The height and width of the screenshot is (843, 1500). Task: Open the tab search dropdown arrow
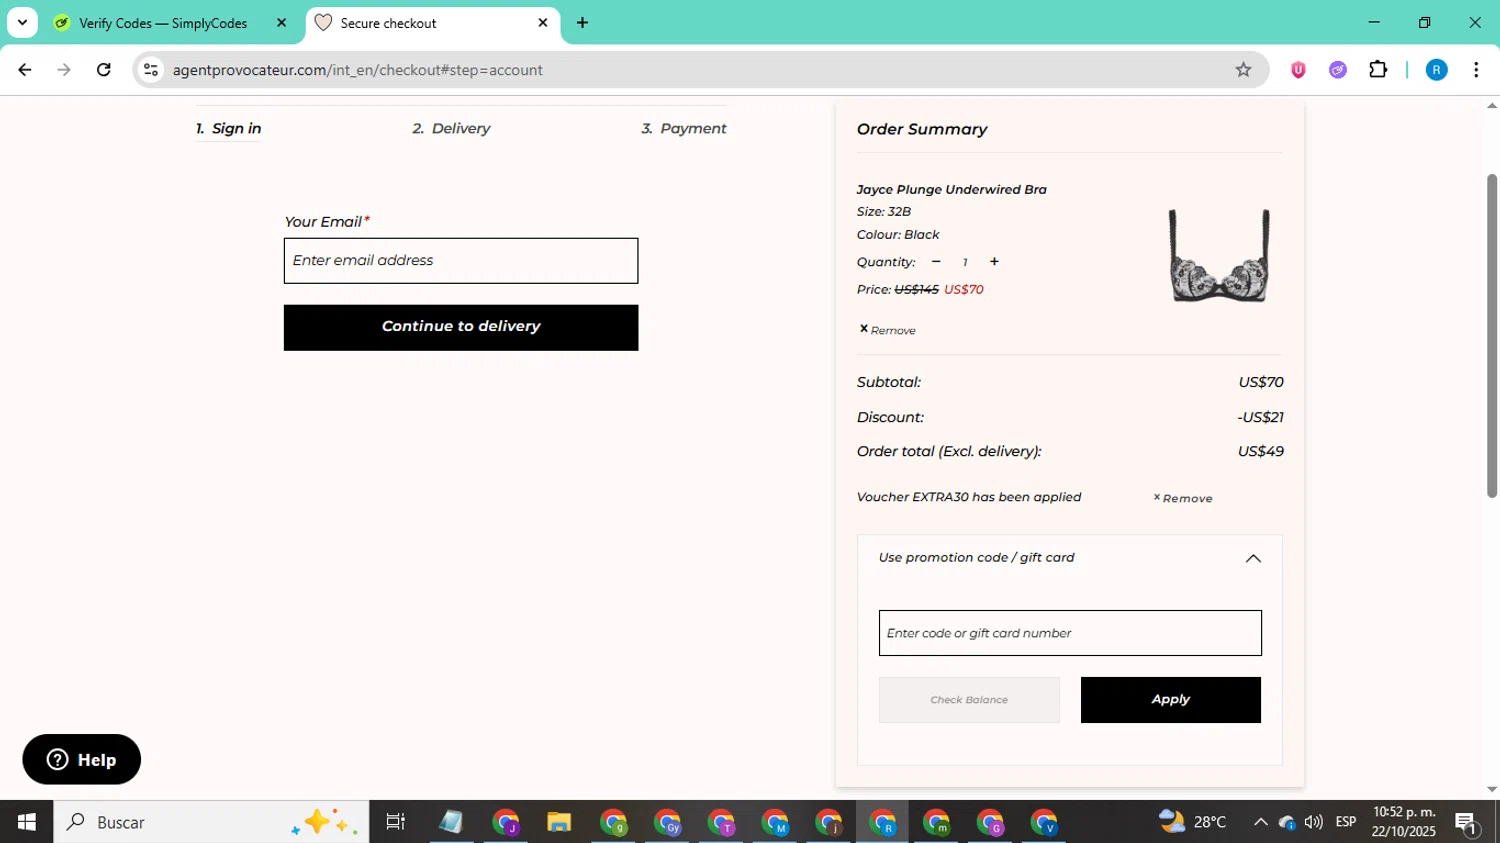pos(22,22)
